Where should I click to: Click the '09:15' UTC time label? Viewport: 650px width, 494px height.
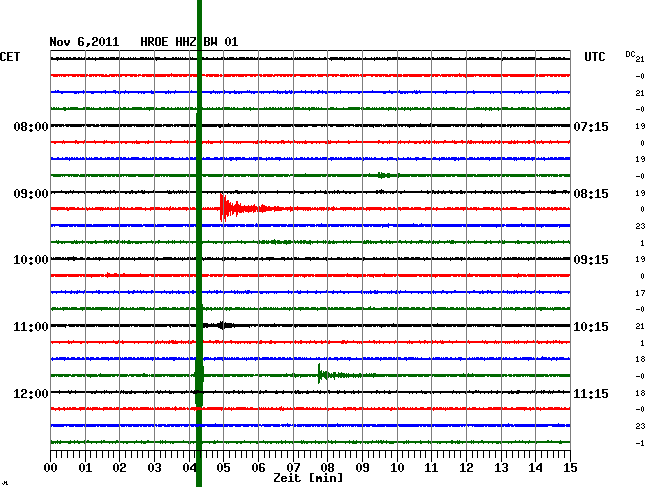pyautogui.click(x=591, y=260)
